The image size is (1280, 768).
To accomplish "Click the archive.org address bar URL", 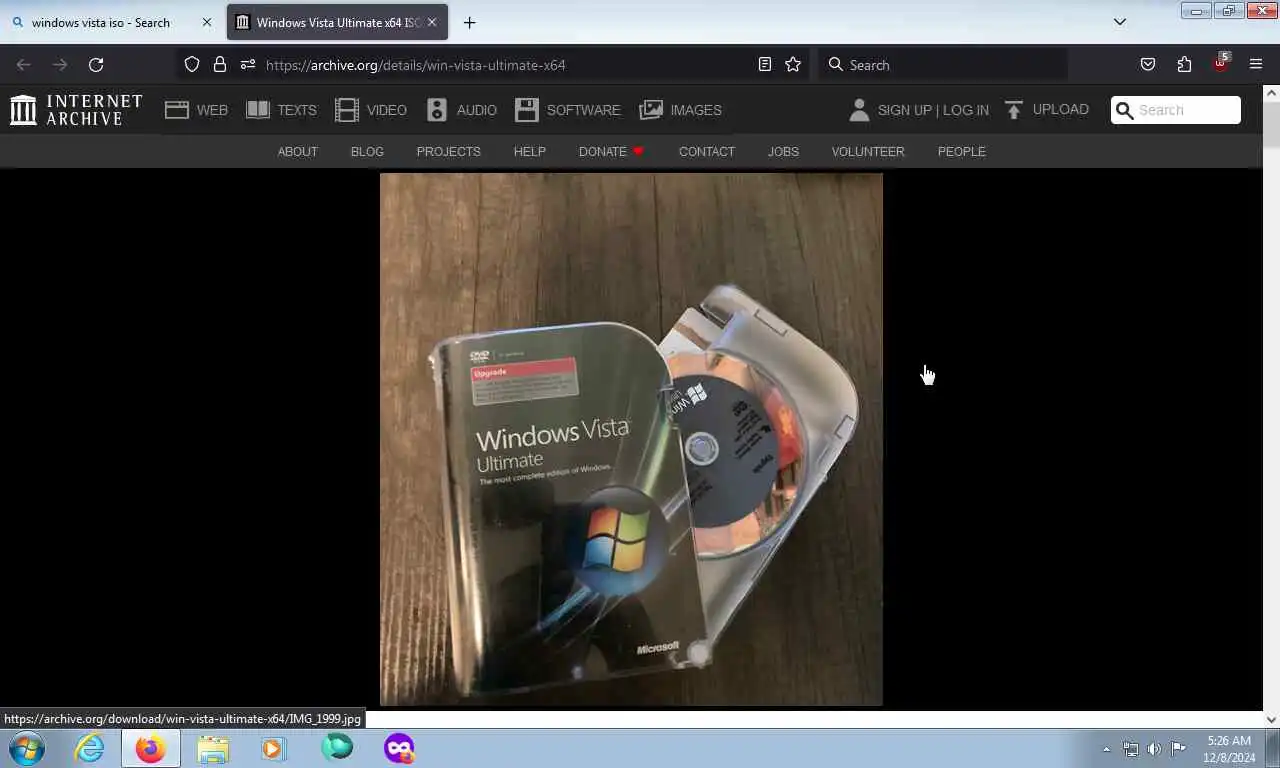I will click(416, 65).
